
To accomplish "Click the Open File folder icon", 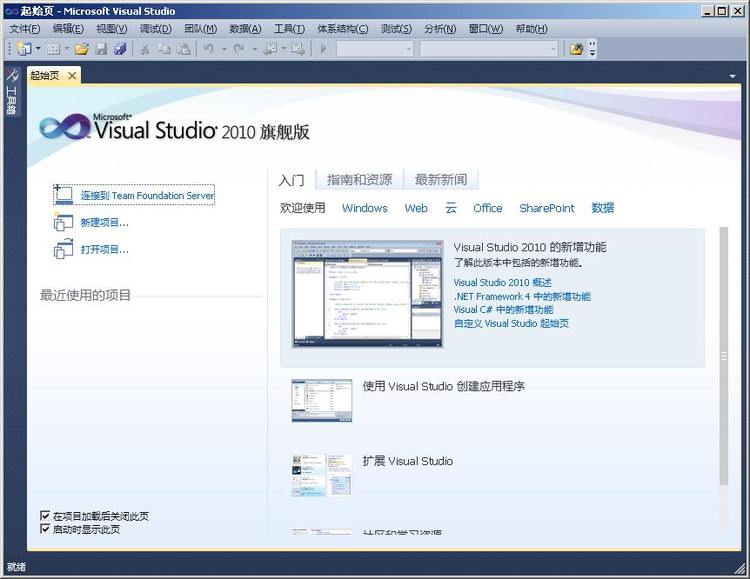I will click(82, 48).
